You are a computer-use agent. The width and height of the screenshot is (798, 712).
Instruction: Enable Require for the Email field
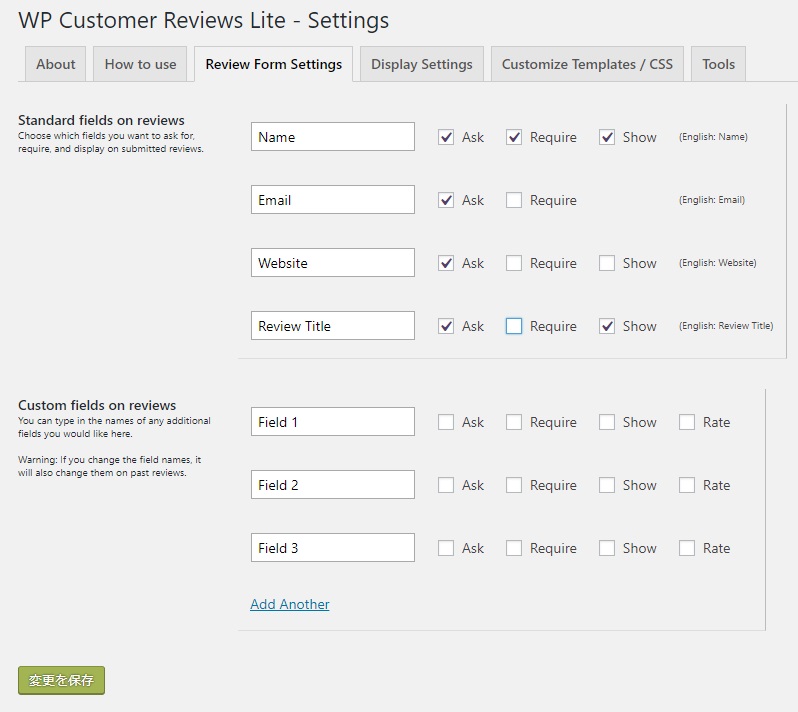click(x=514, y=200)
